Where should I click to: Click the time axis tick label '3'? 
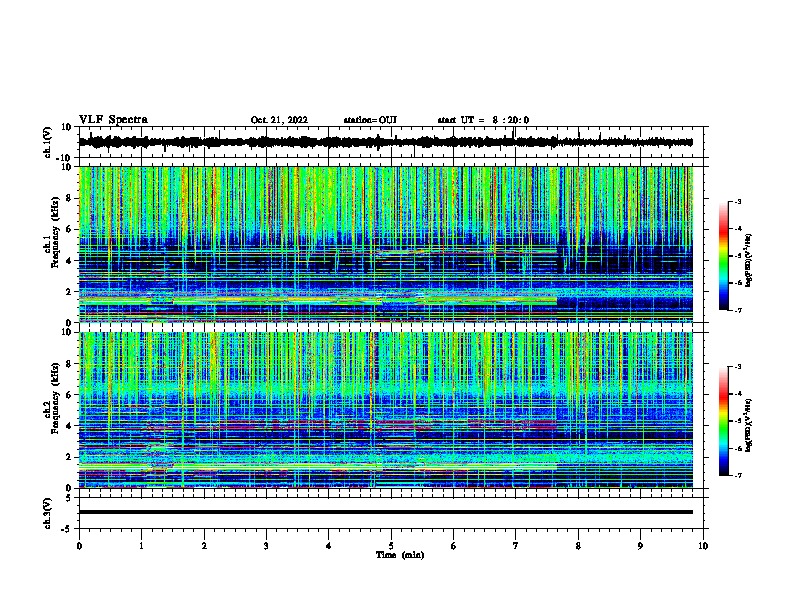pyautogui.click(x=266, y=546)
